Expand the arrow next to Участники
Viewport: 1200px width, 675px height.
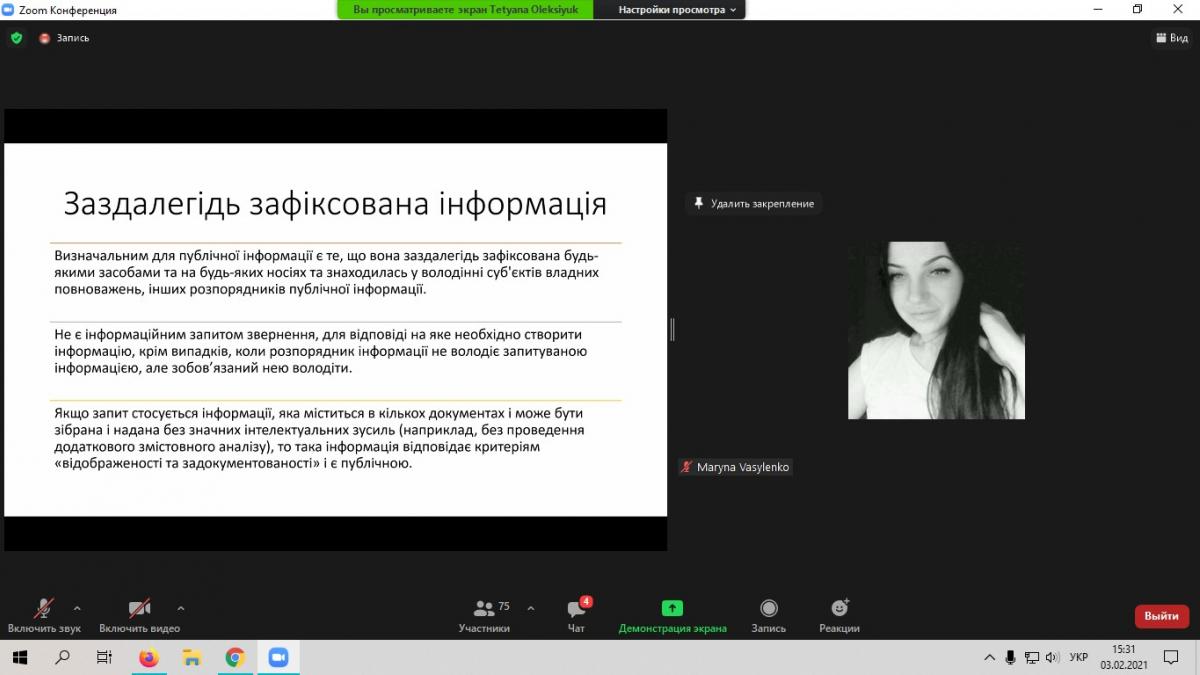pos(530,608)
